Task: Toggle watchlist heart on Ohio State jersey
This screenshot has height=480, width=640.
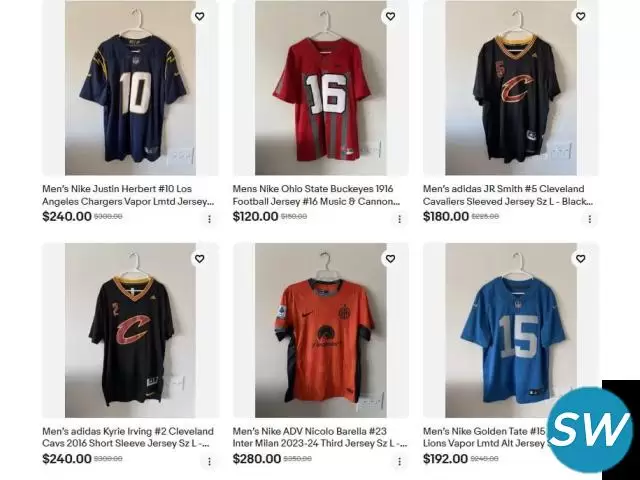Action: [x=390, y=16]
